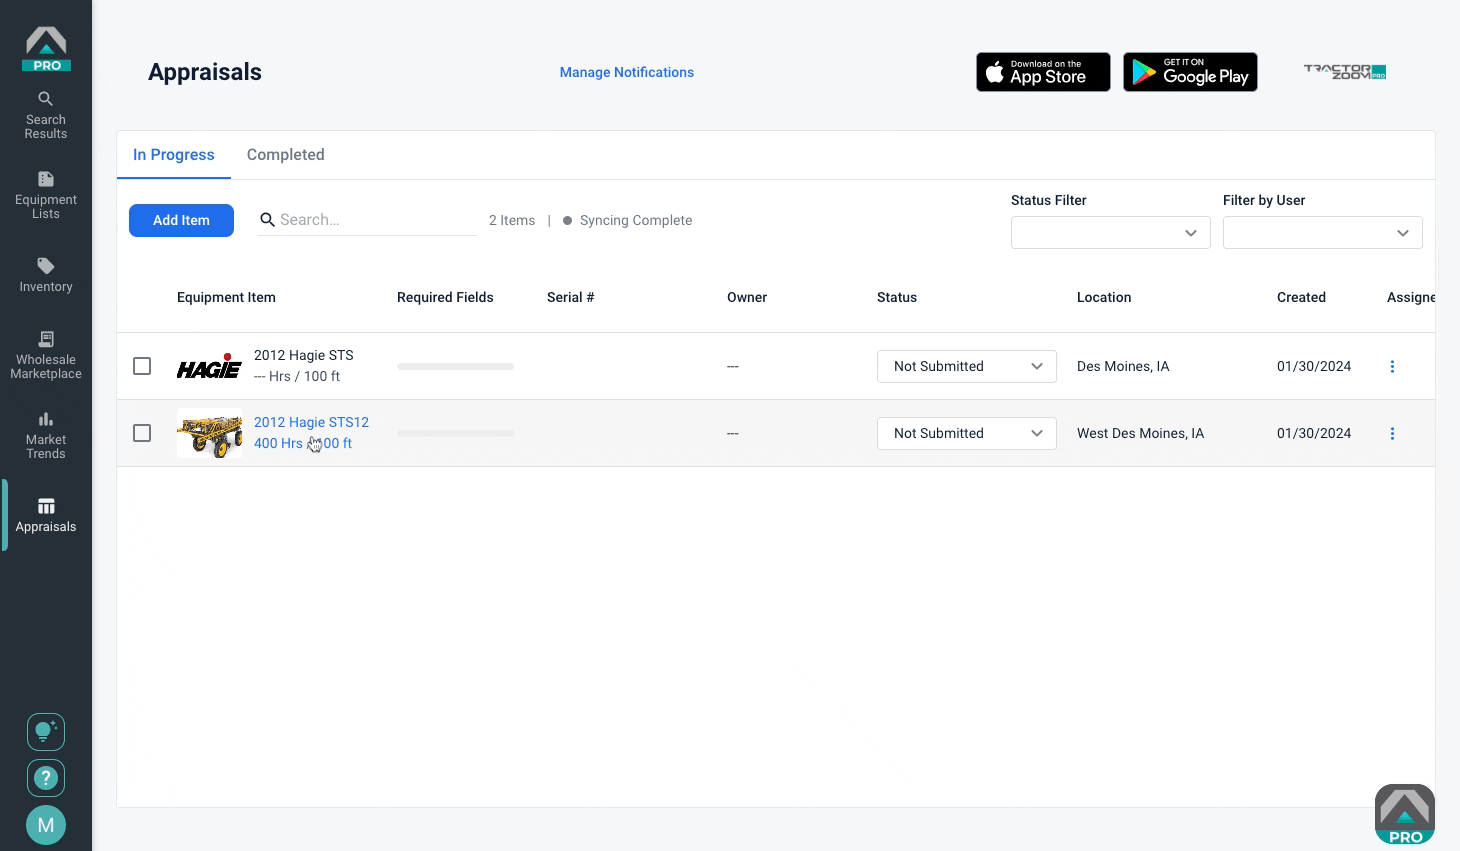Viewport: 1460px width, 851px height.
Task: Click the lightbulb ideas icon
Action: (46, 732)
